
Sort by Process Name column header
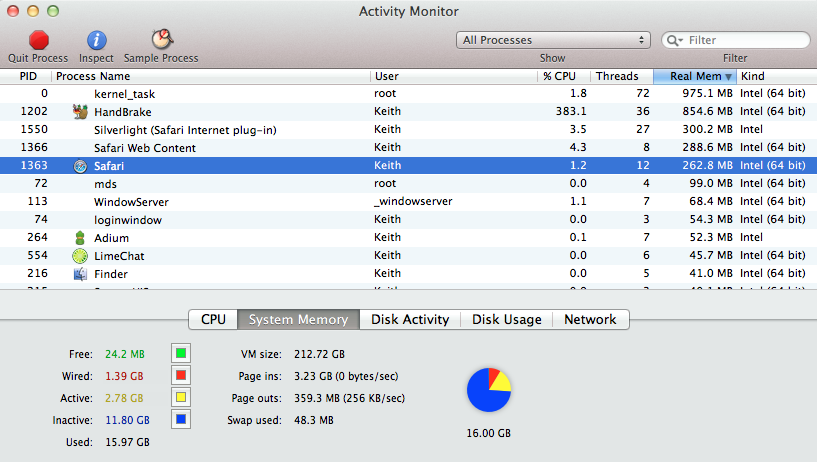tap(211, 76)
